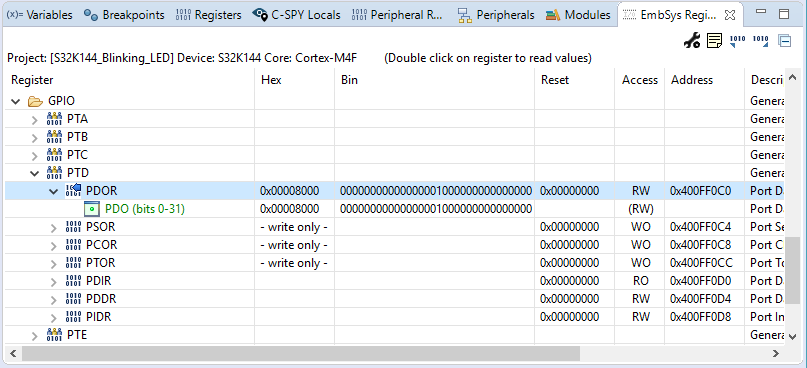Click the PDDR register icon

[x=74, y=299]
